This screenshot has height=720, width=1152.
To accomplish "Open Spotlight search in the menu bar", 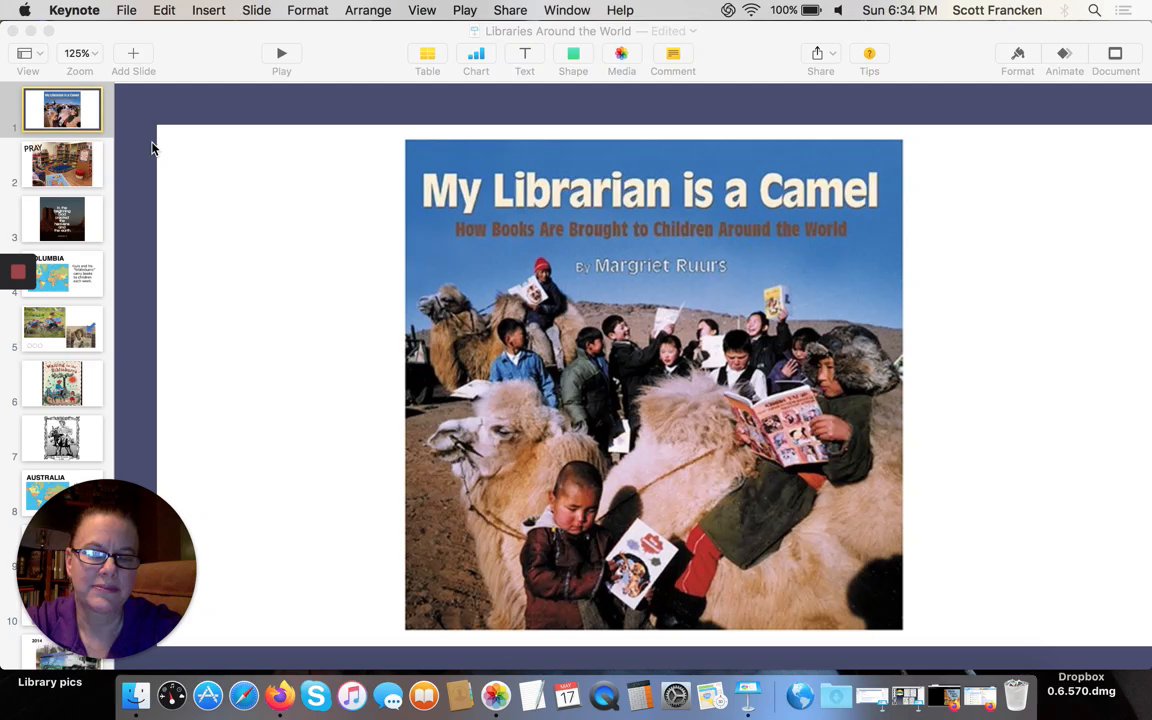I will (x=1094, y=10).
